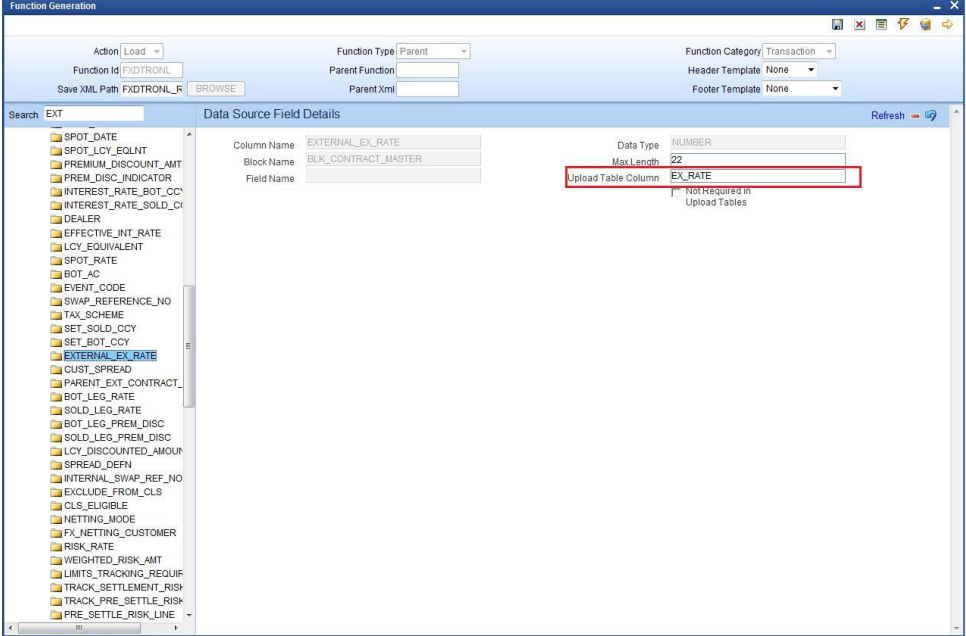This screenshot has width=966, height=636.
Task: Click folder icon of NETTING_MODE
Action: [56, 519]
